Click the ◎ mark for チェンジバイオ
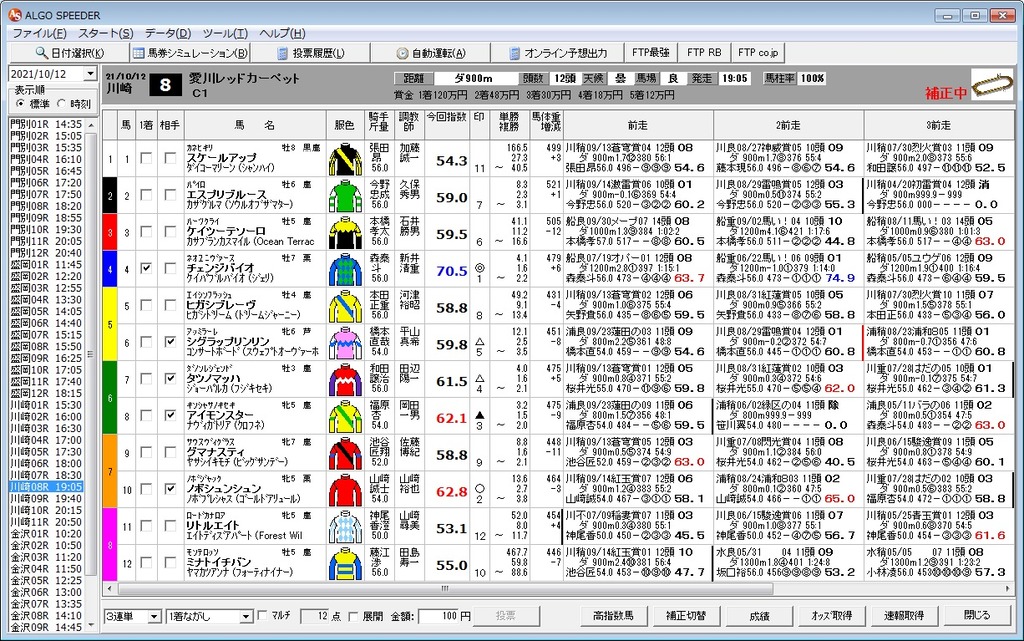 click(x=480, y=268)
